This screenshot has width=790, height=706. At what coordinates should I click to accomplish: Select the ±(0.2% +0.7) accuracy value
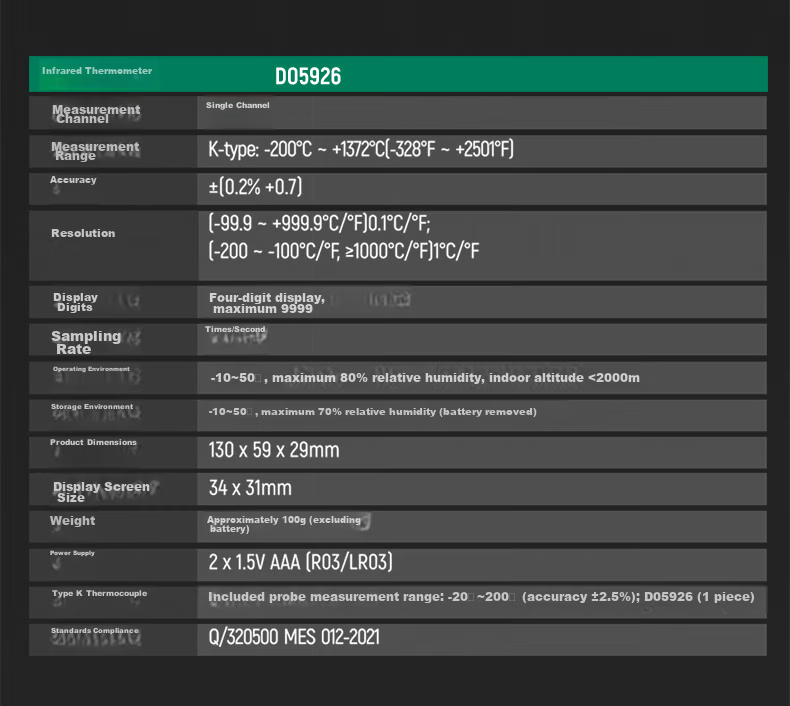(x=255, y=187)
